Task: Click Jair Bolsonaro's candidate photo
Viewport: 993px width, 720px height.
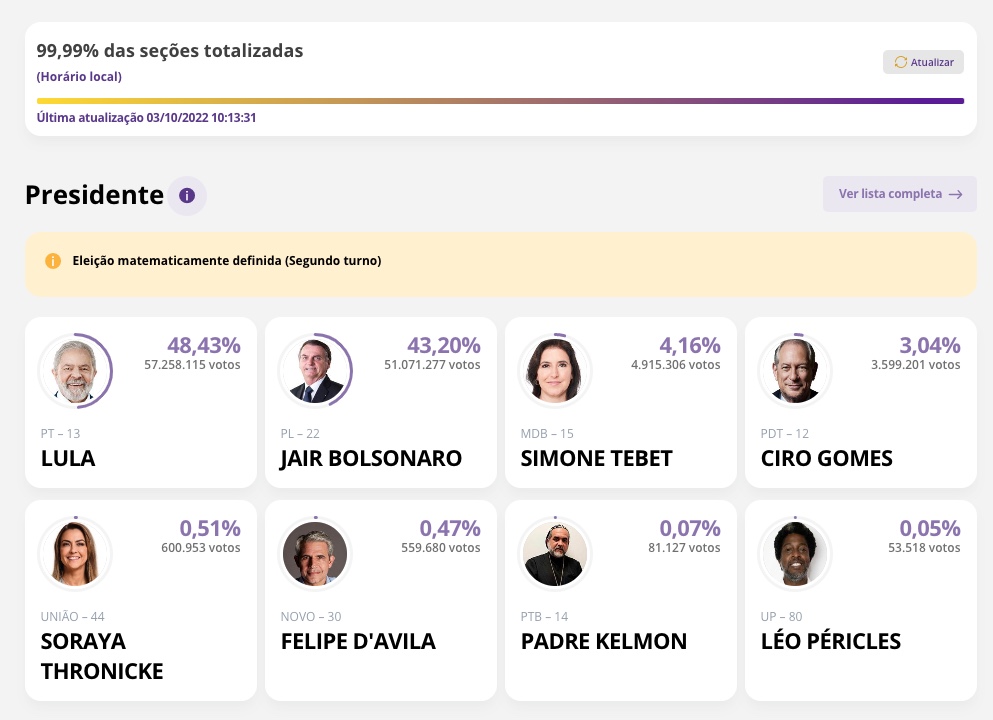Action: coord(315,370)
